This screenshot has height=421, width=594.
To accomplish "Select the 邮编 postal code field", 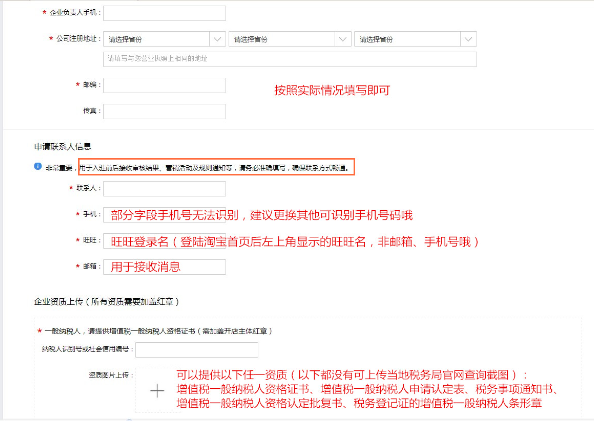I will point(164,85).
